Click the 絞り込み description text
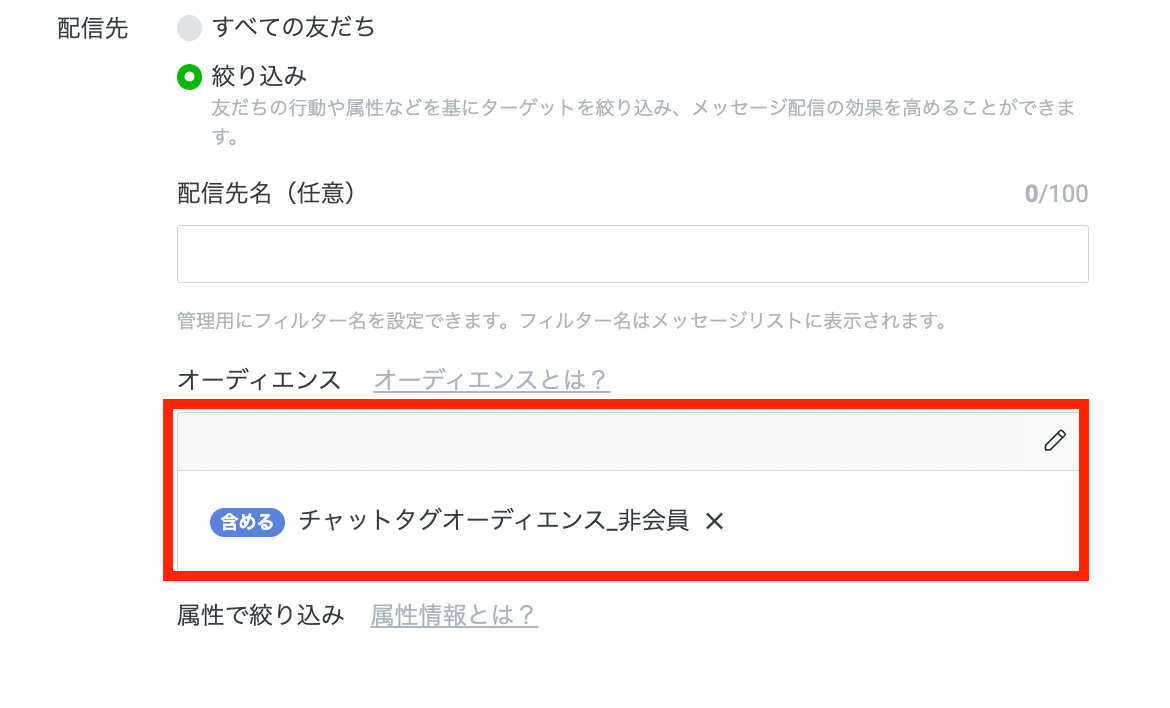1170x708 pixels. (640, 108)
